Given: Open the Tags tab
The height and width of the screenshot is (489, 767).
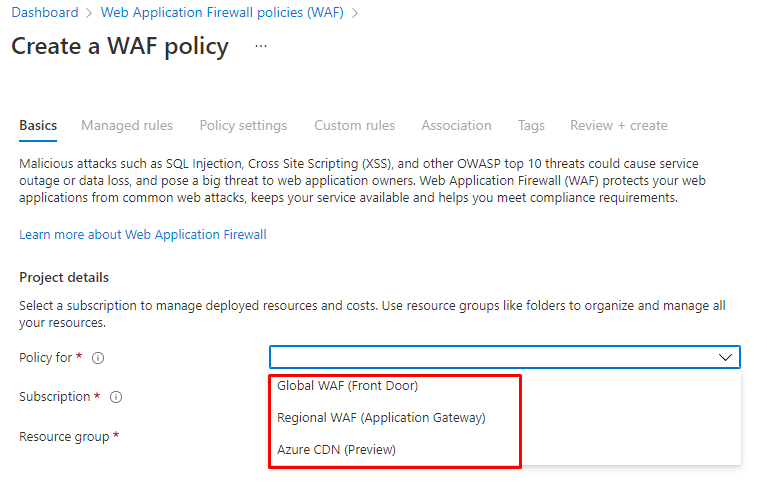Looking at the screenshot, I should [x=531, y=125].
